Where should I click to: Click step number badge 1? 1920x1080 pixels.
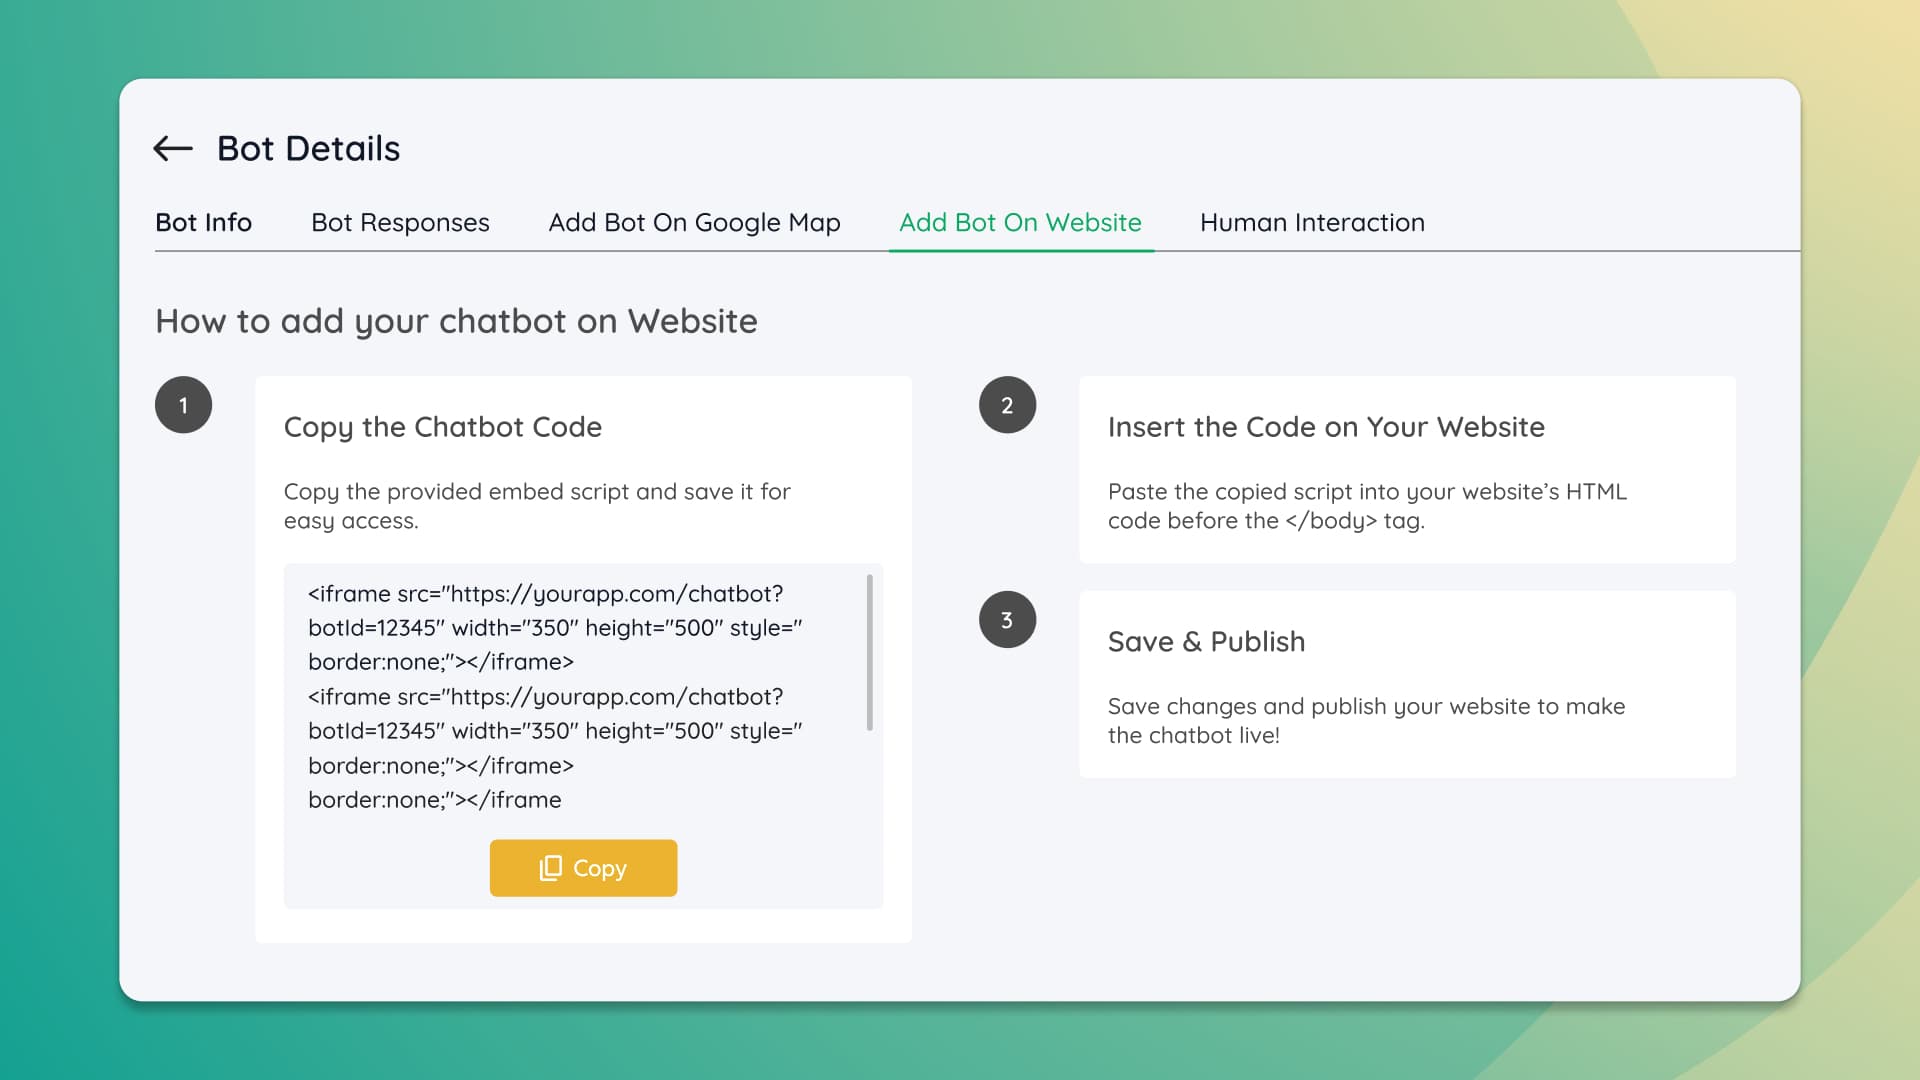(184, 404)
